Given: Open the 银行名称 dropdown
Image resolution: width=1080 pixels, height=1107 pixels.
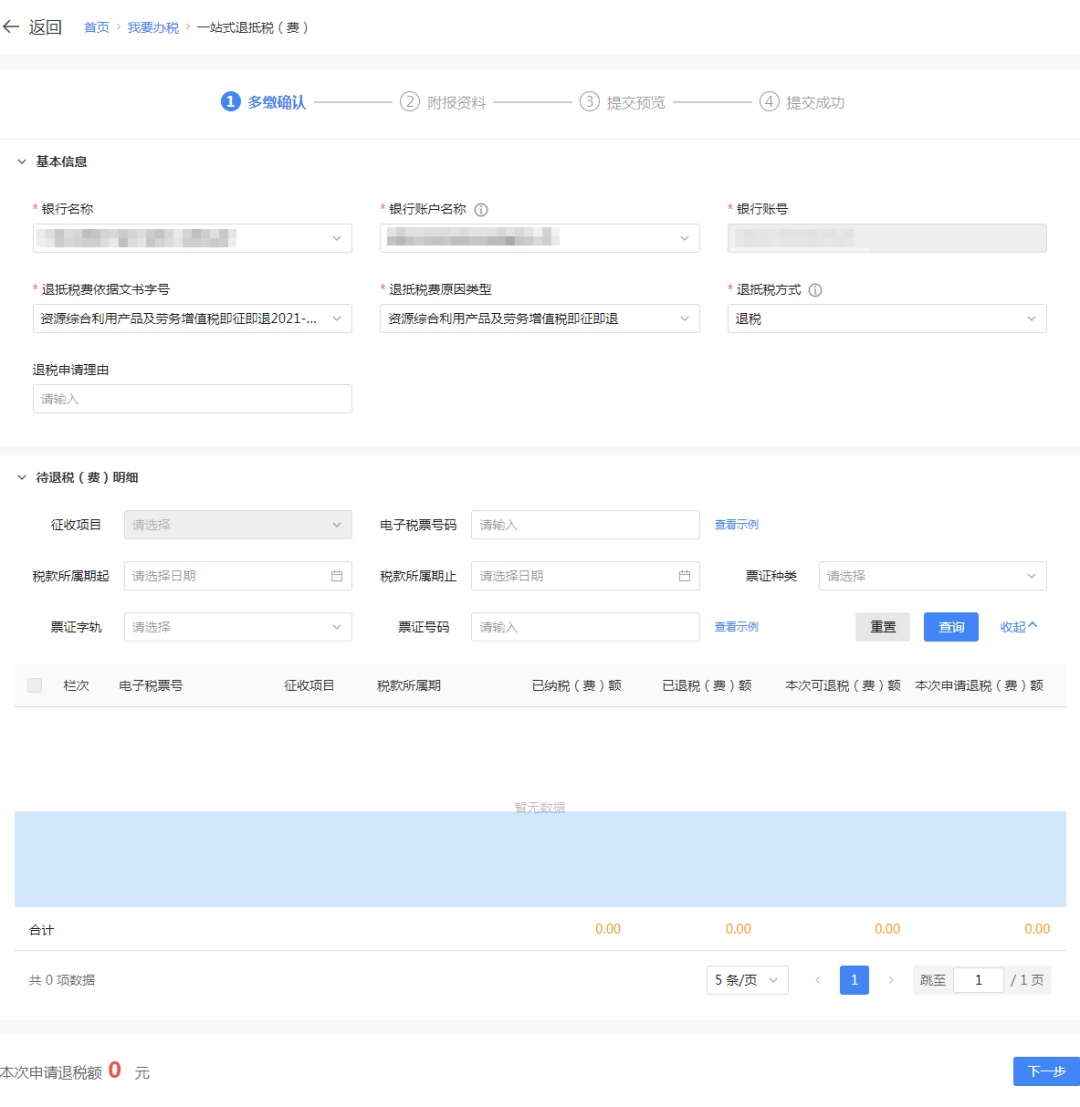Looking at the screenshot, I should (192, 238).
